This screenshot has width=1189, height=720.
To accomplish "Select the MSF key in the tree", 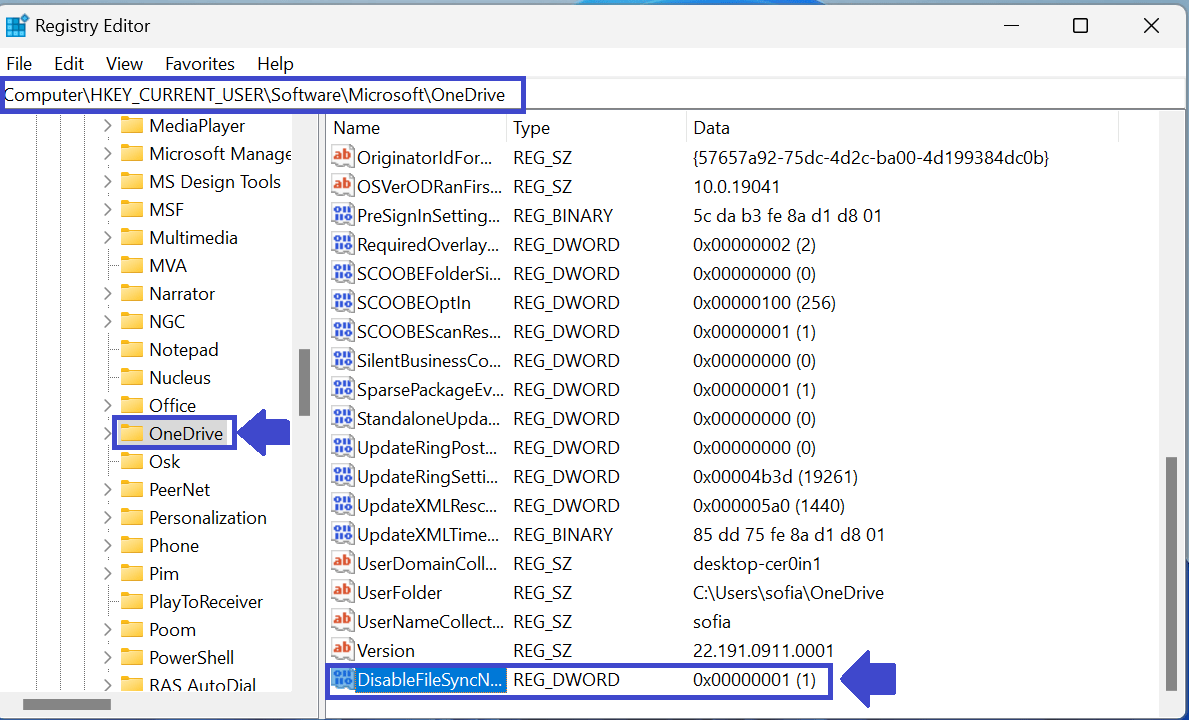I will coord(166,209).
